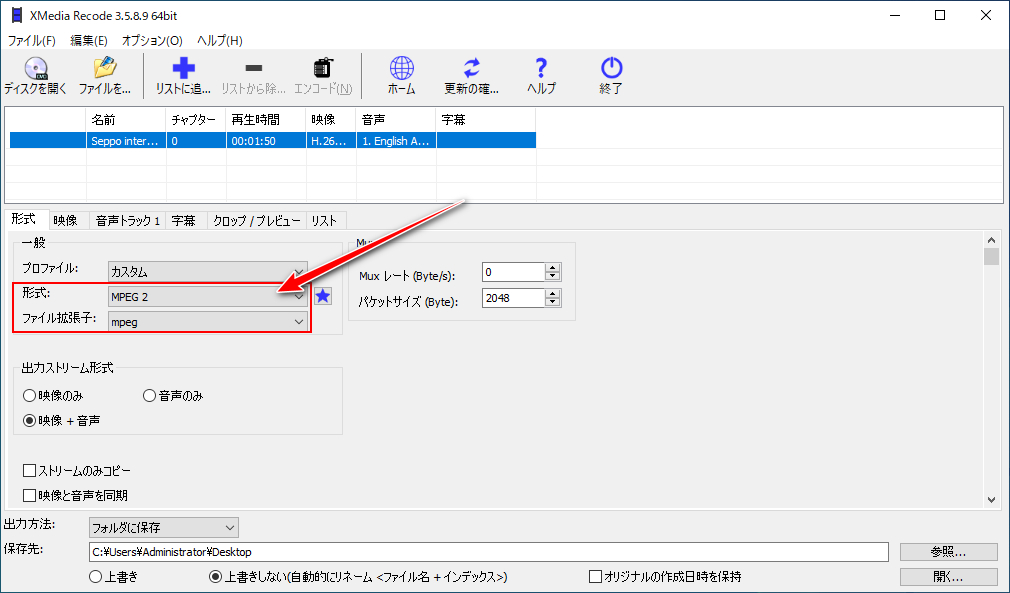Open the オプション(O) menu

[152, 41]
